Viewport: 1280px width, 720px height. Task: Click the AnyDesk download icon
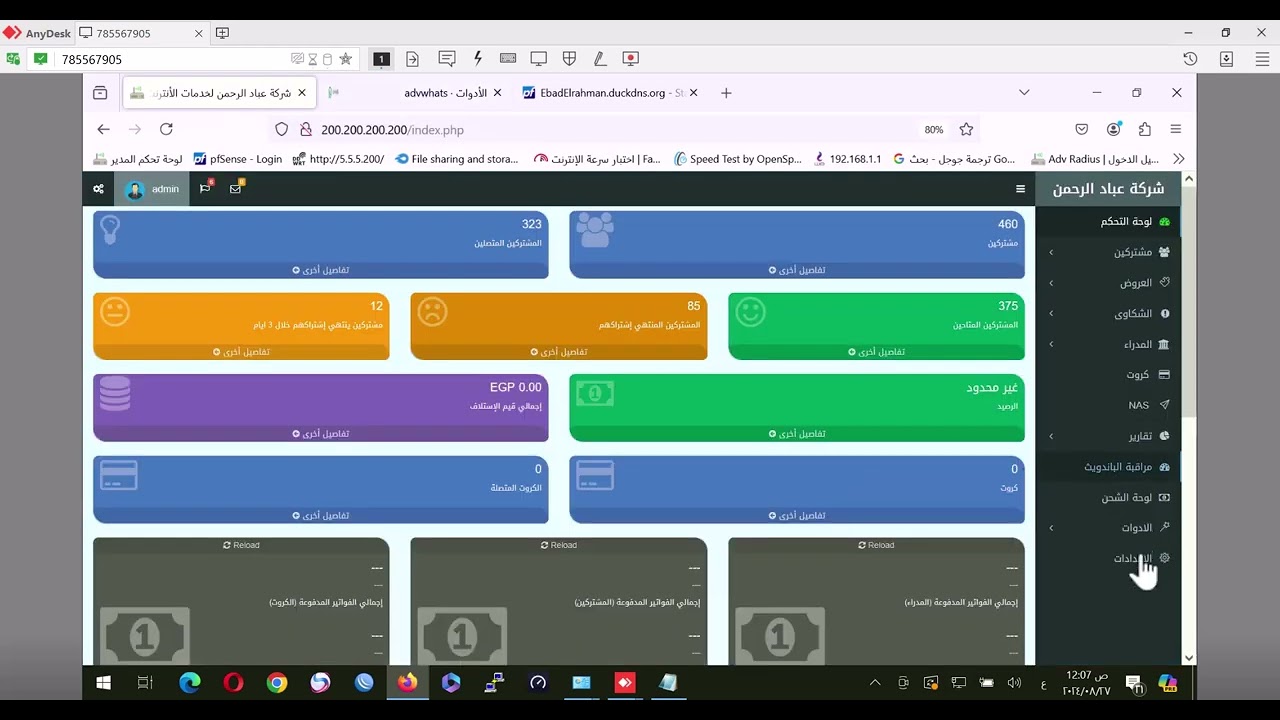point(1227,59)
